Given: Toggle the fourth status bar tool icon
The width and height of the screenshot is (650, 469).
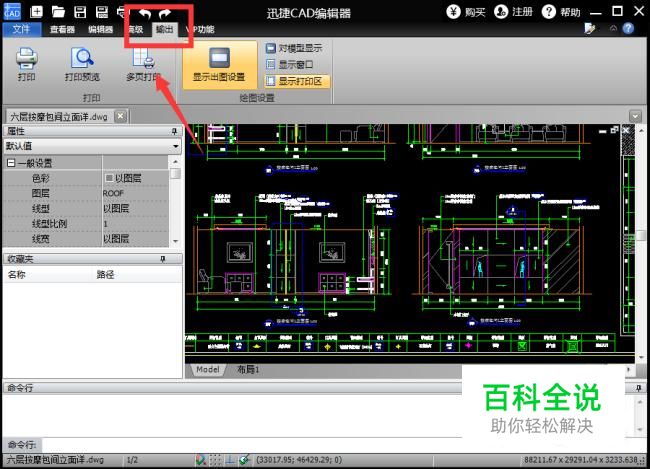Looking at the screenshot, I should point(245,459).
